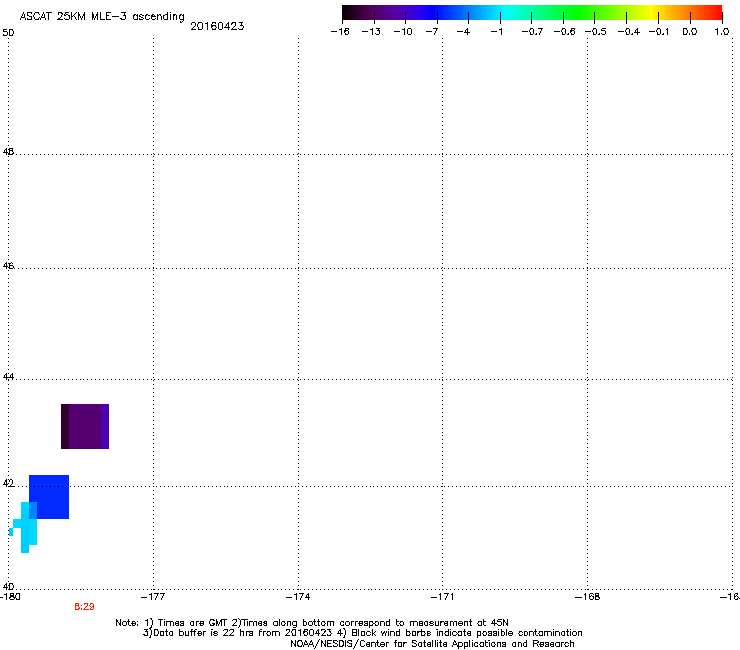
Task: Click the dark purple data patch
Action: click(x=85, y=426)
